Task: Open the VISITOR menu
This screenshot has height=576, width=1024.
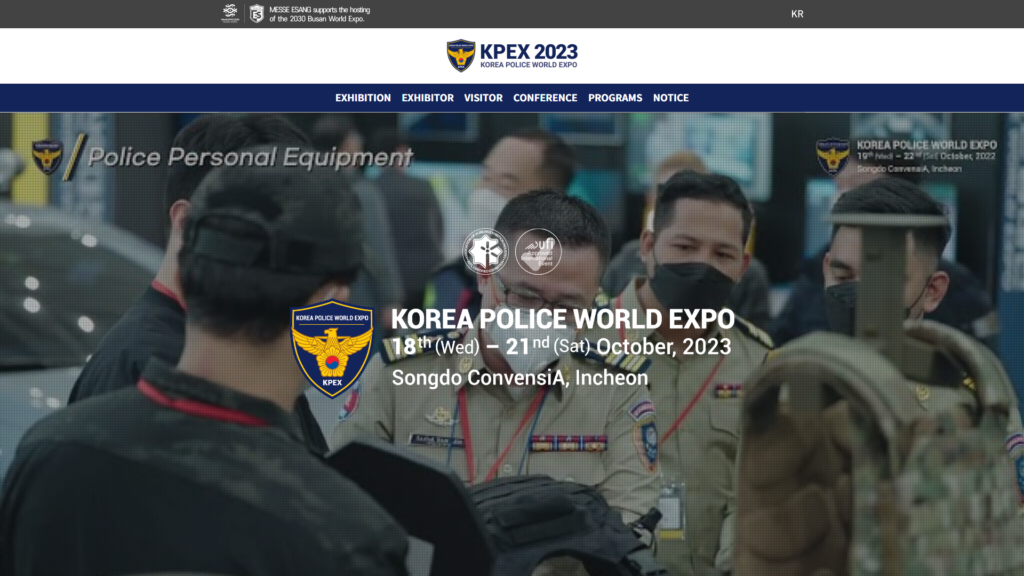Action: point(483,98)
